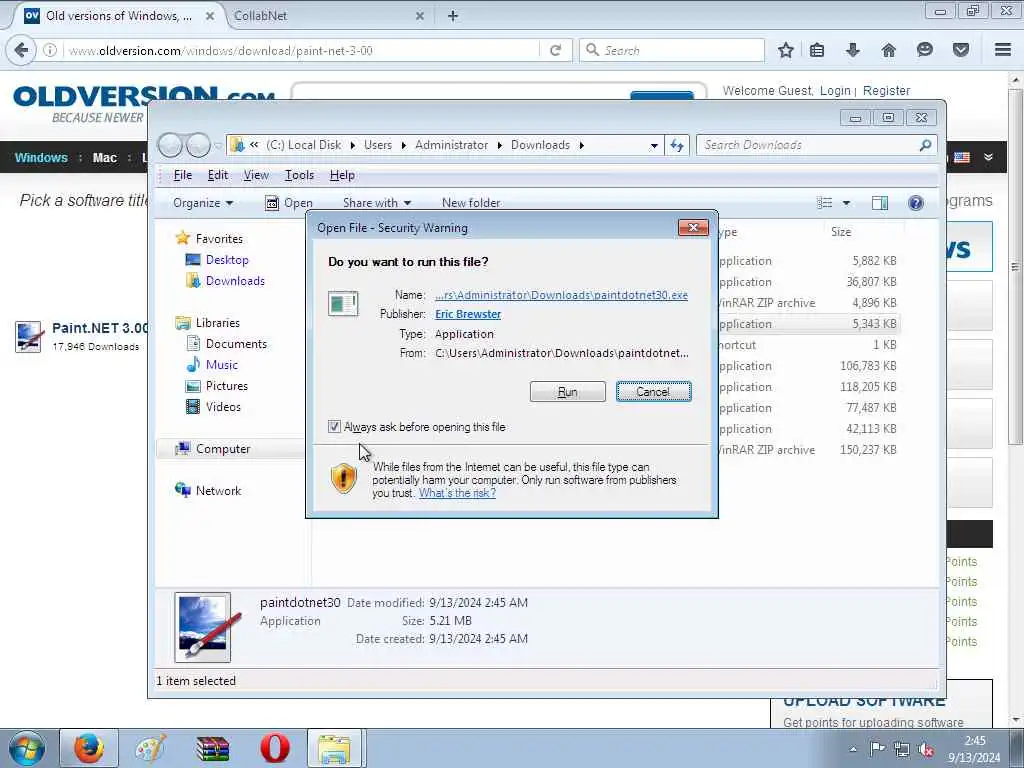Open a new Firefox tab

coord(453,16)
